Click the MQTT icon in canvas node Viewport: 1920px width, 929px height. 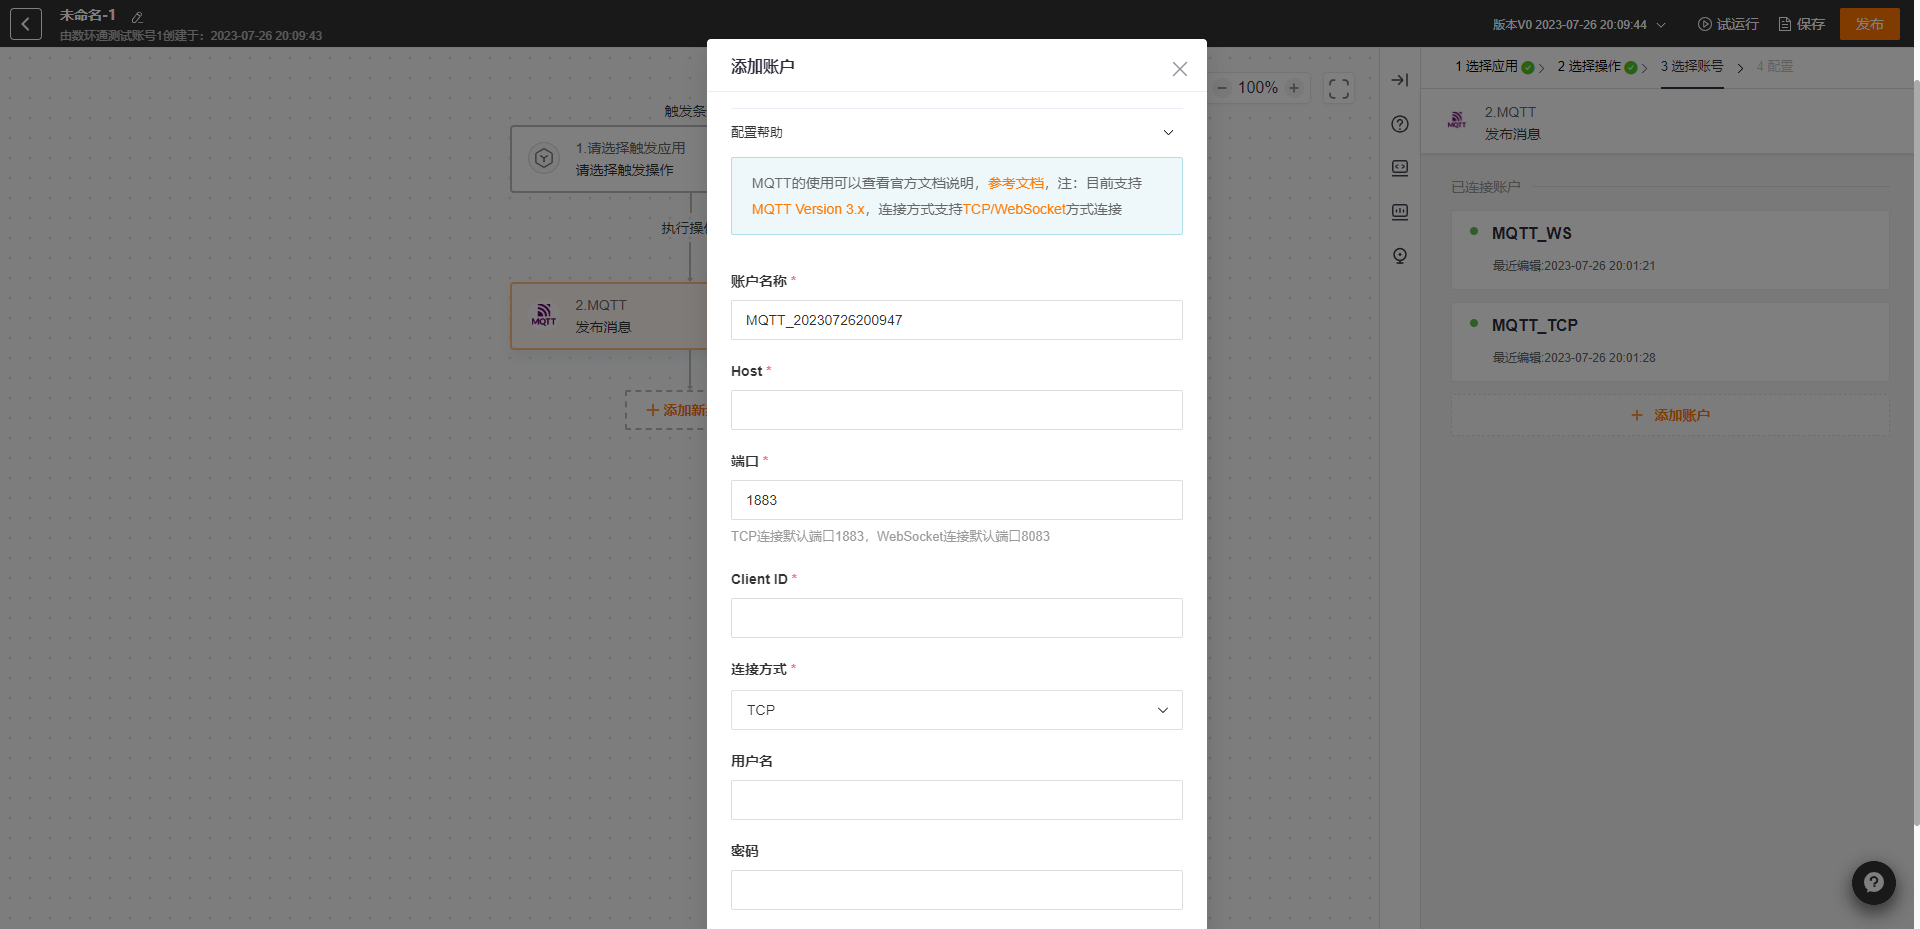[543, 315]
